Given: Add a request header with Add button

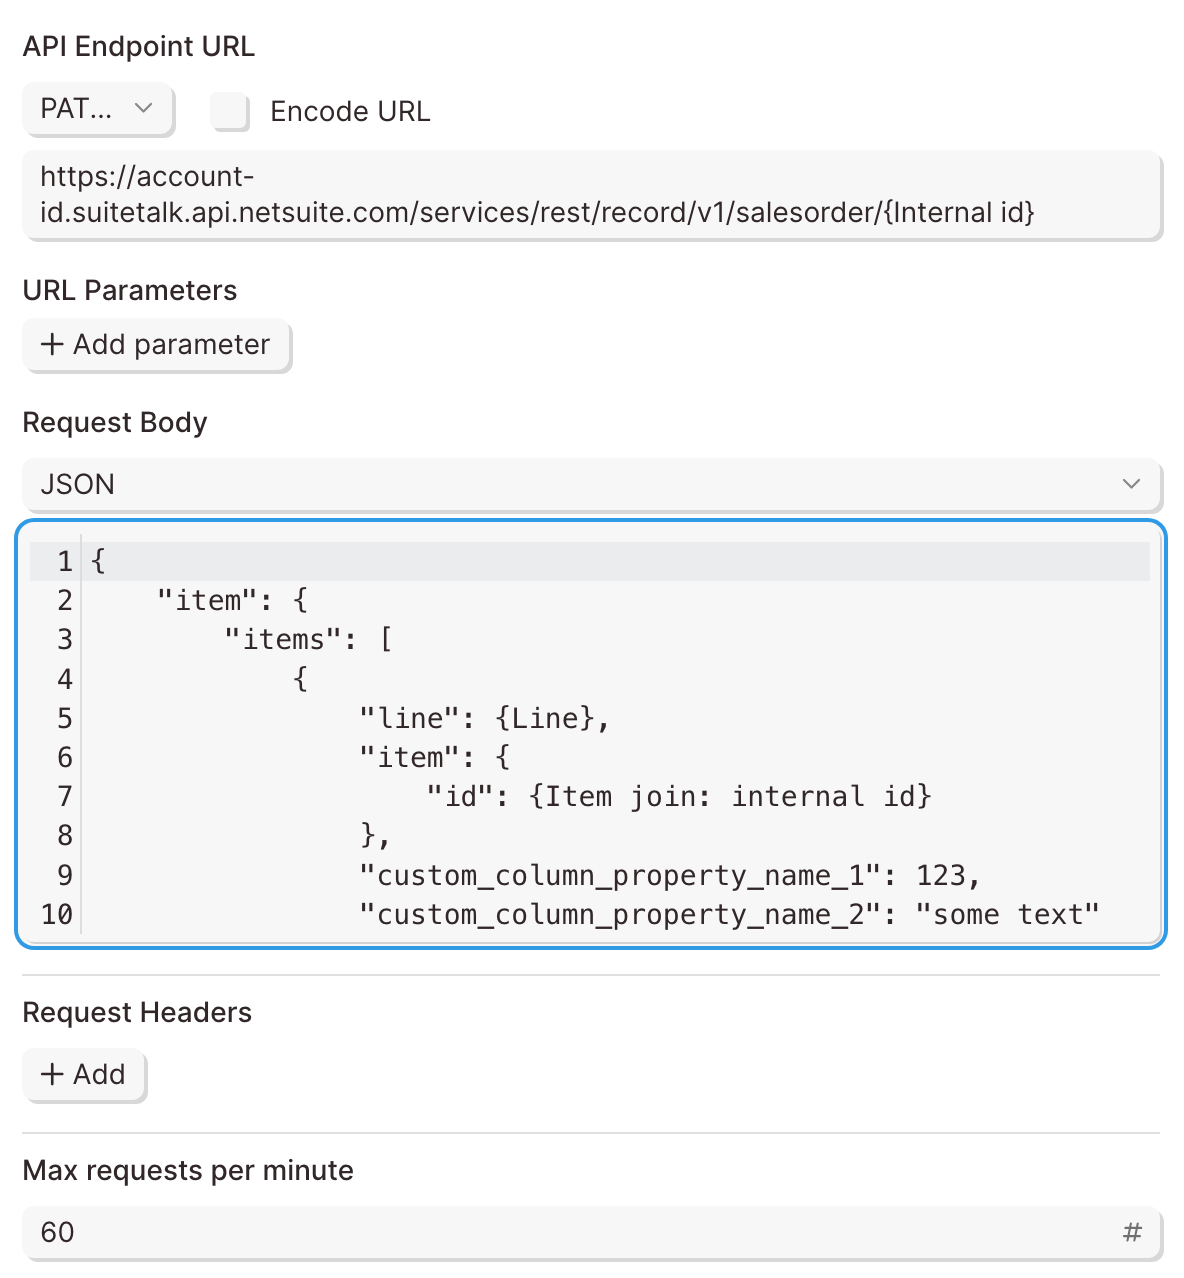Looking at the screenshot, I should coord(84,1075).
